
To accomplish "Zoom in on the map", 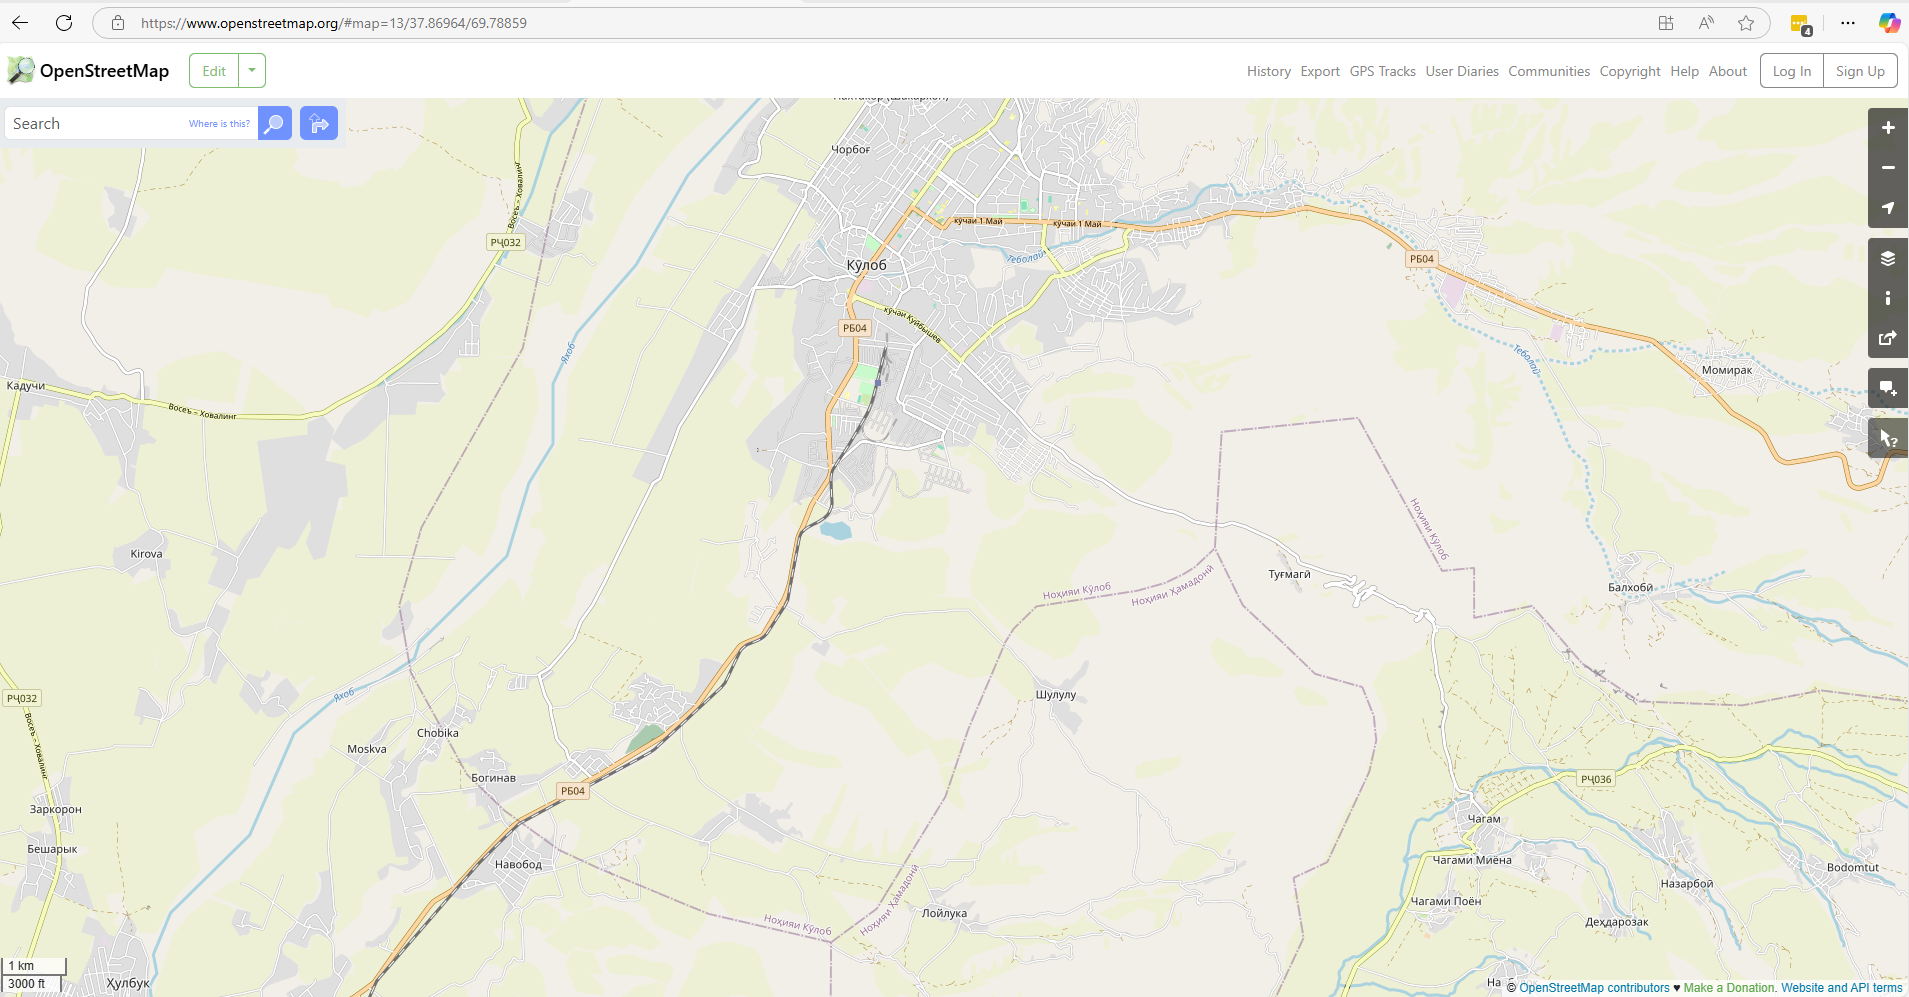I will [1887, 128].
